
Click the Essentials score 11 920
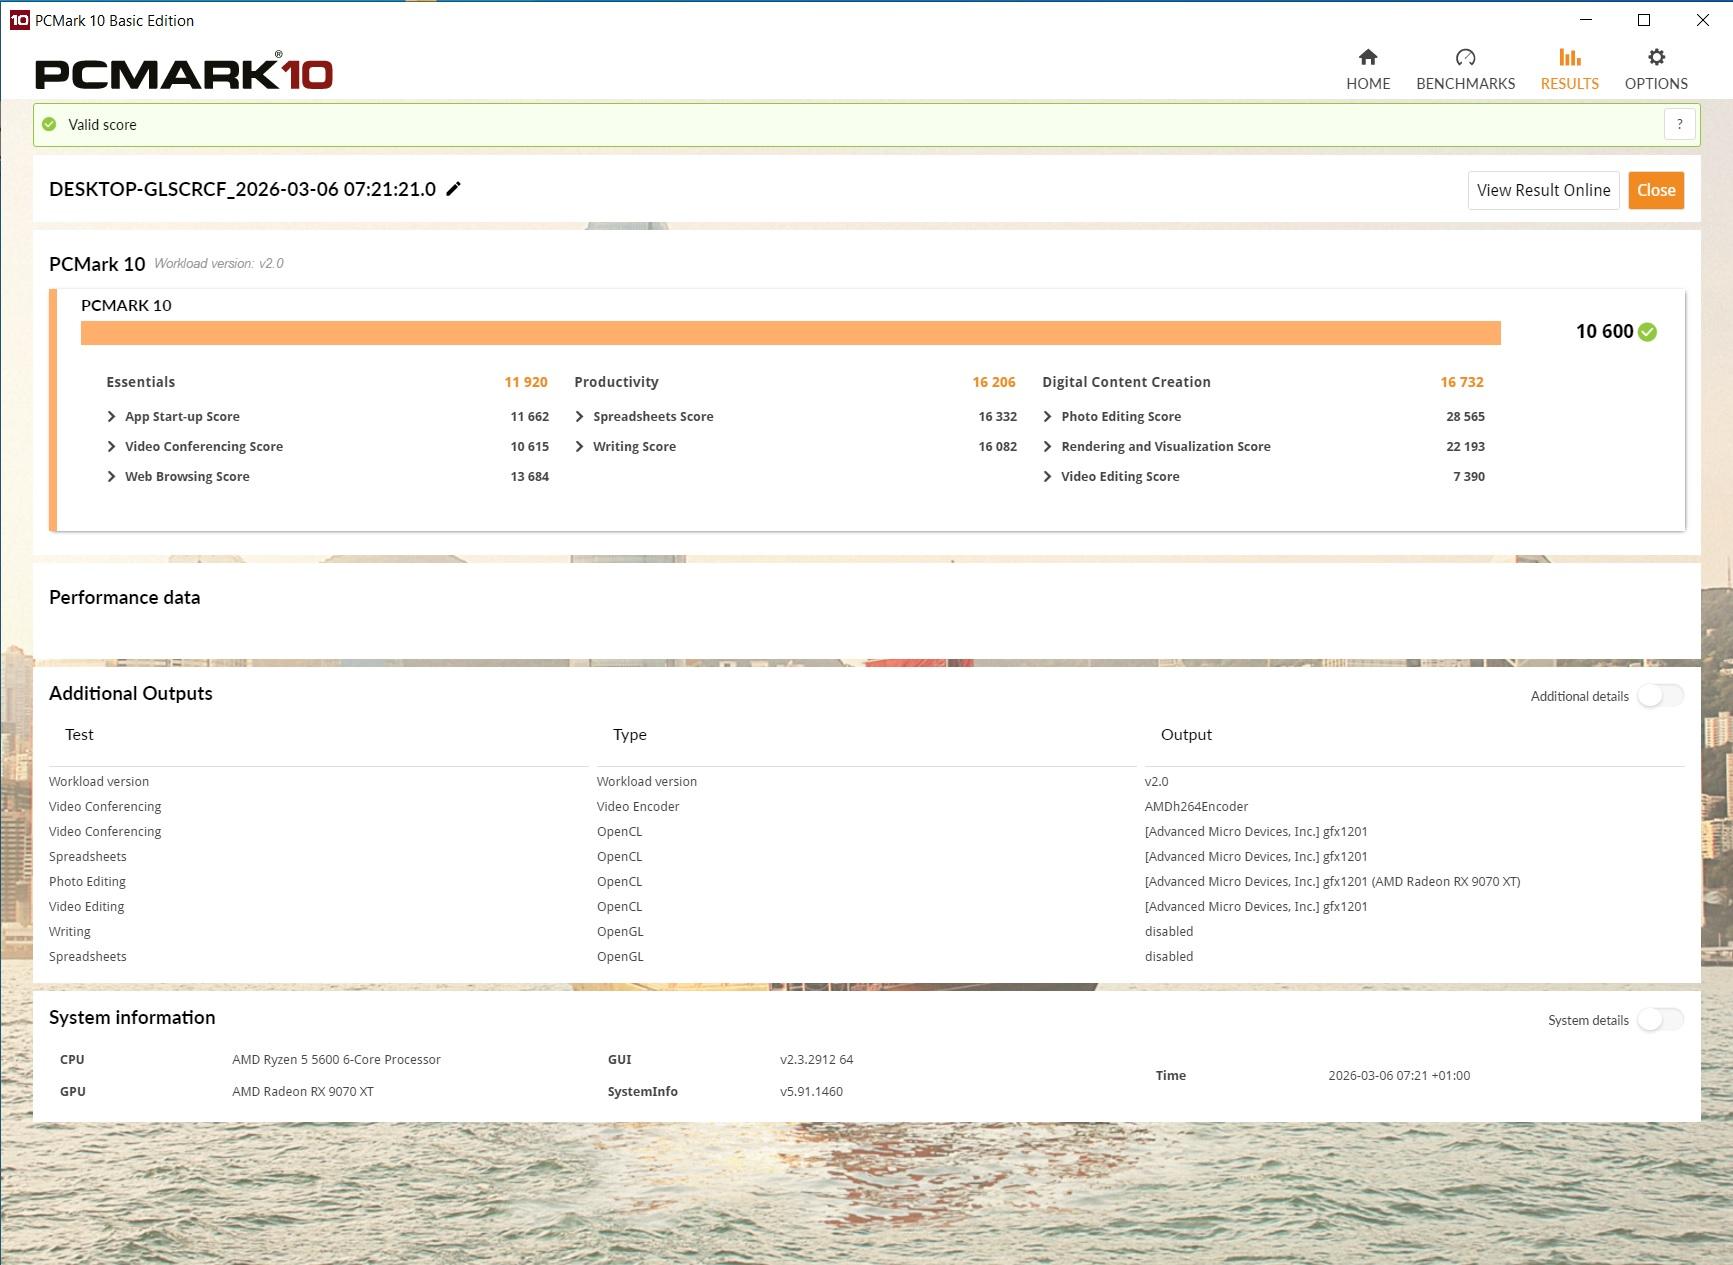click(526, 382)
